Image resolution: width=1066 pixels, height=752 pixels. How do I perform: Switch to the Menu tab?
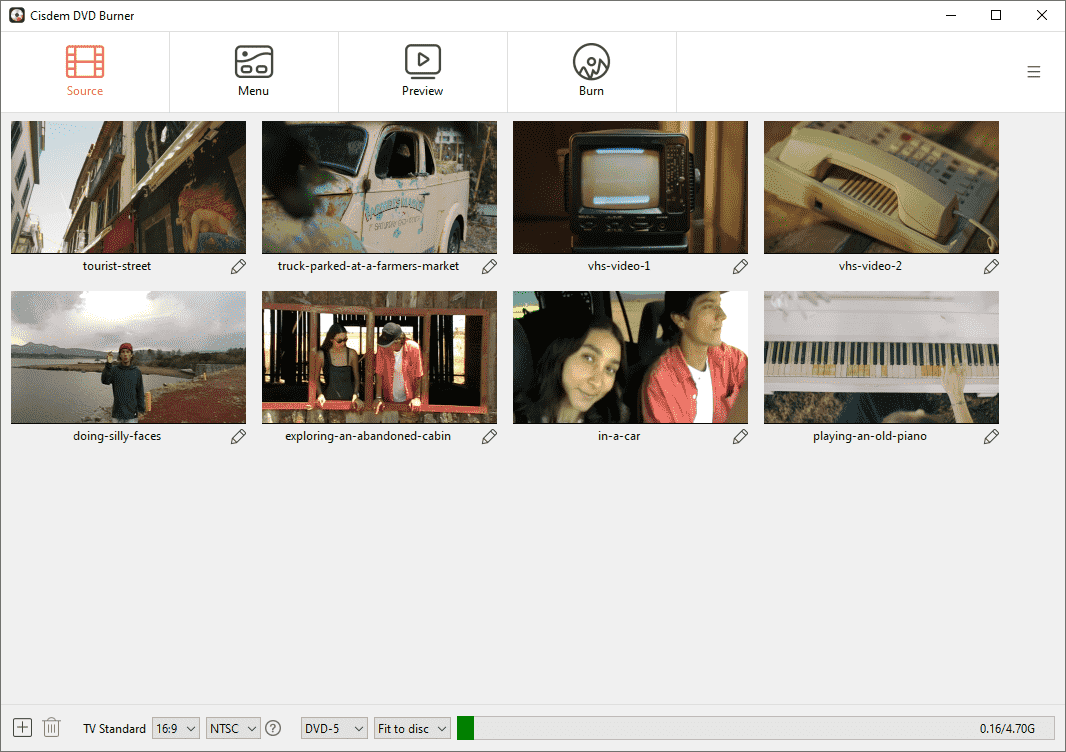[253, 72]
